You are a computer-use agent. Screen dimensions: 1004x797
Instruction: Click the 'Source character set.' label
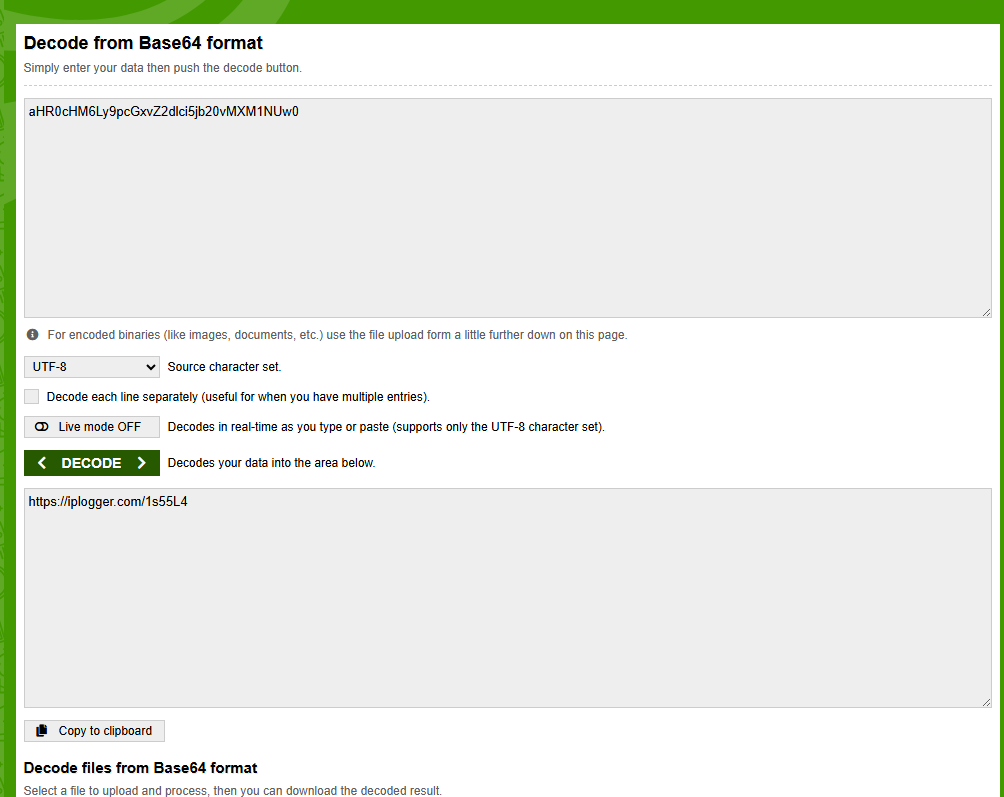pyautogui.click(x=224, y=367)
